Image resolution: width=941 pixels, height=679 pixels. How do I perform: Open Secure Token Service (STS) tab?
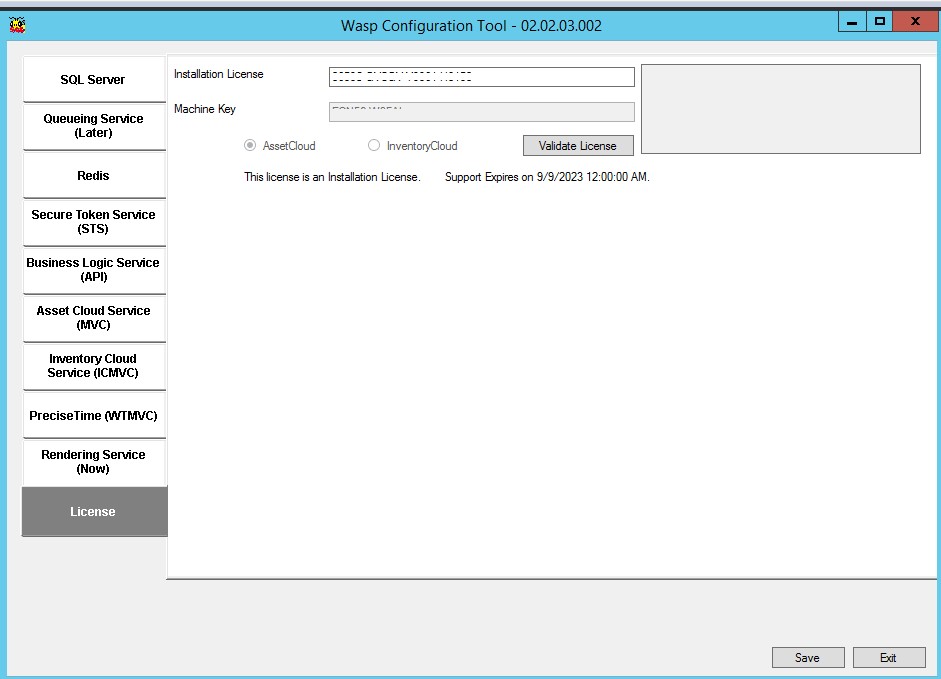pyautogui.click(x=93, y=222)
